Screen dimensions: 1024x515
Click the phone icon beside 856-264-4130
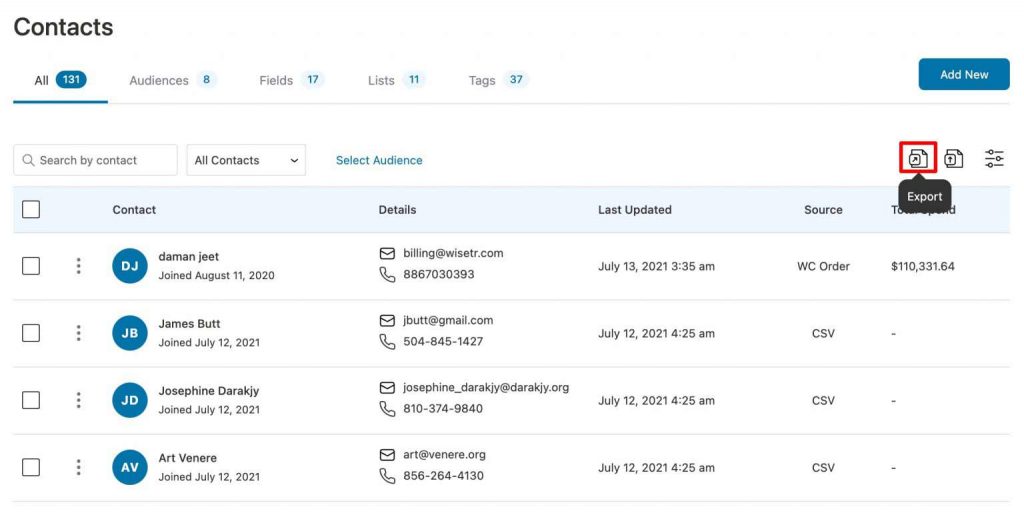pyautogui.click(x=387, y=476)
